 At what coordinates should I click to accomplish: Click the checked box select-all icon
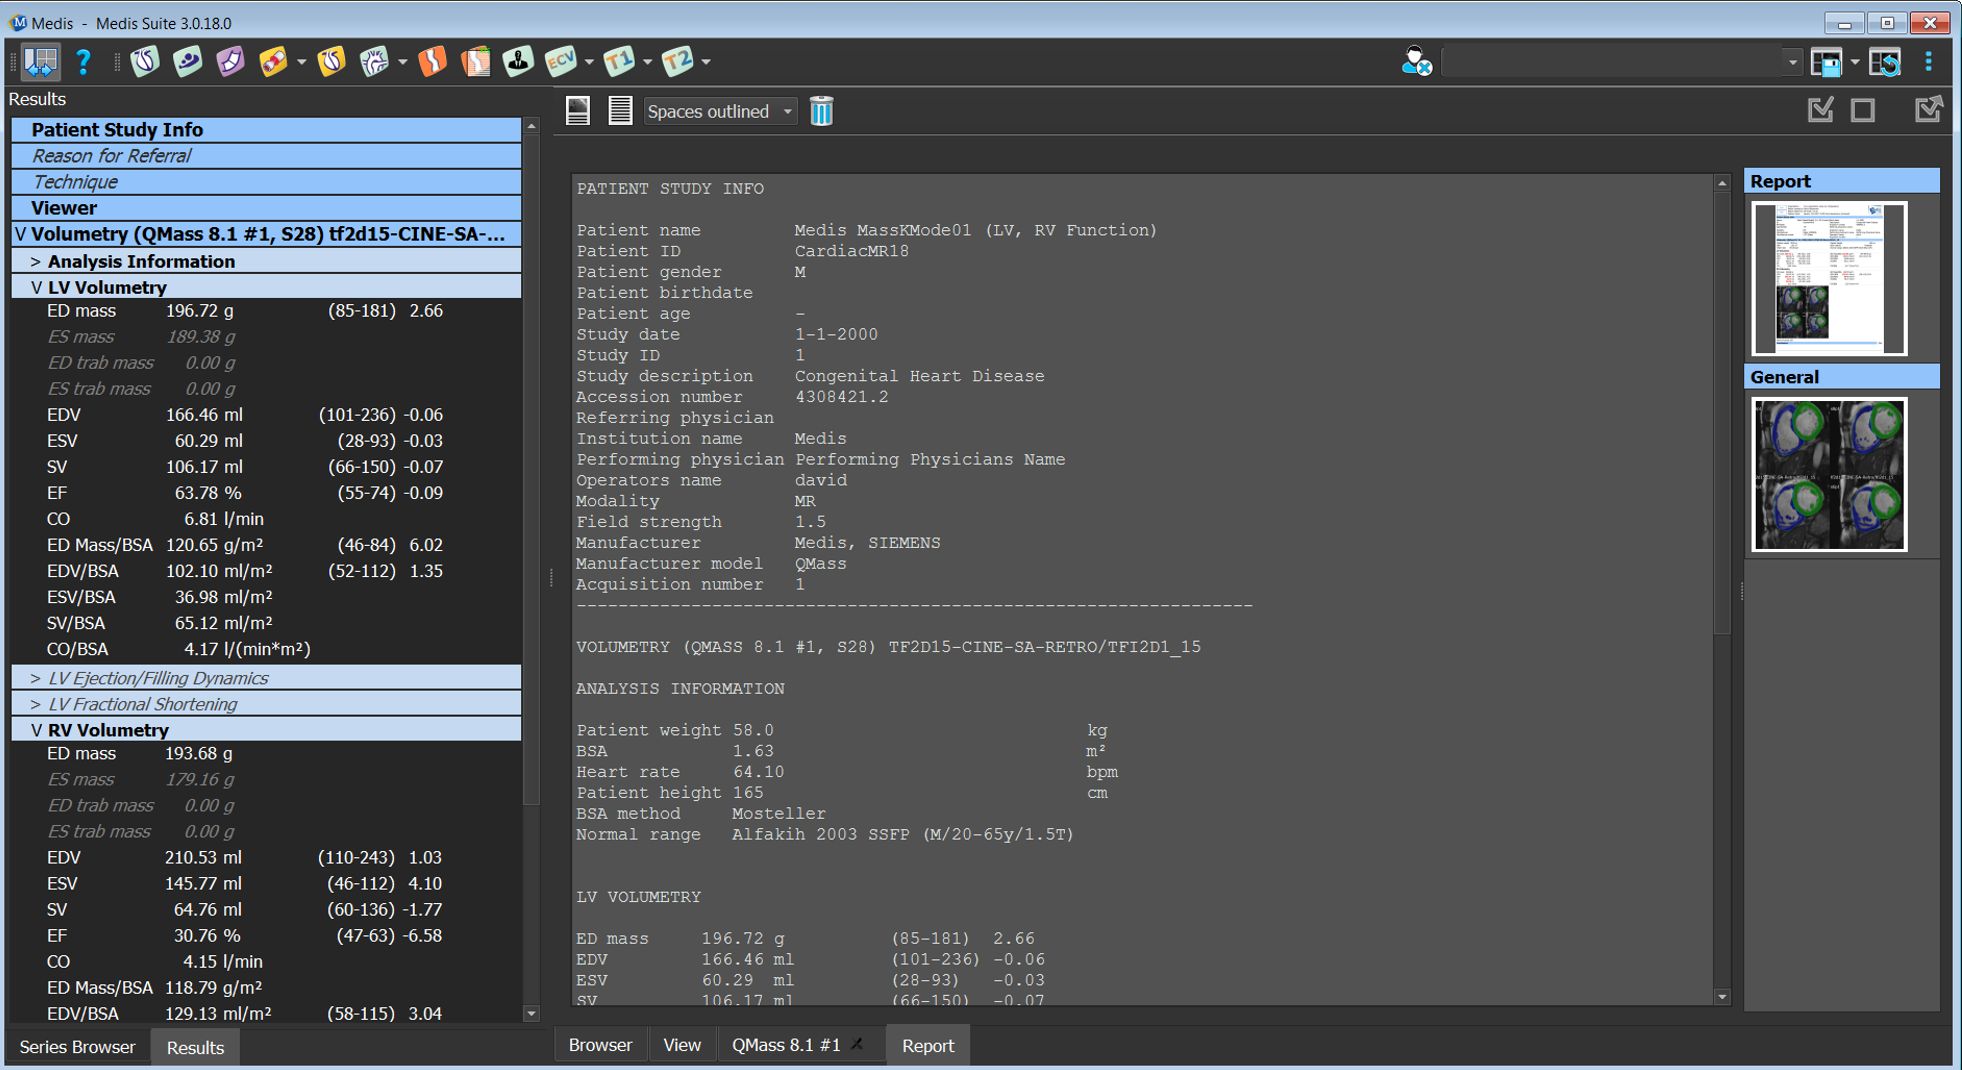coord(1821,110)
